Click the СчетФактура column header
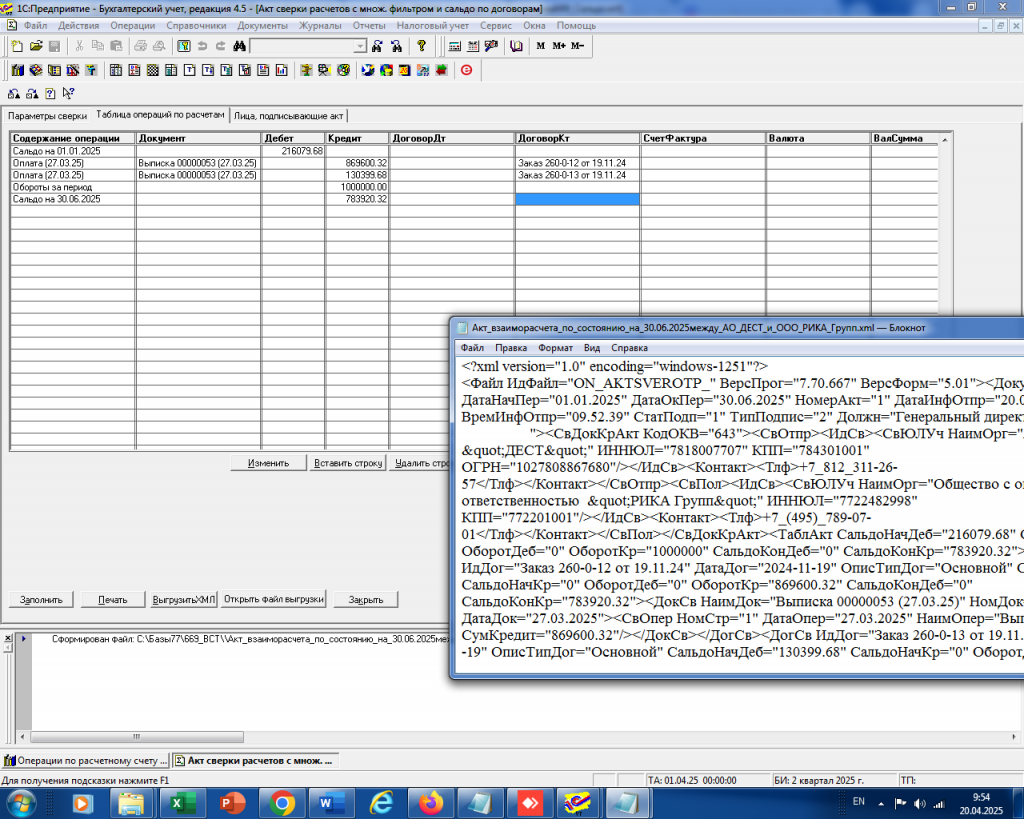 (x=703, y=138)
